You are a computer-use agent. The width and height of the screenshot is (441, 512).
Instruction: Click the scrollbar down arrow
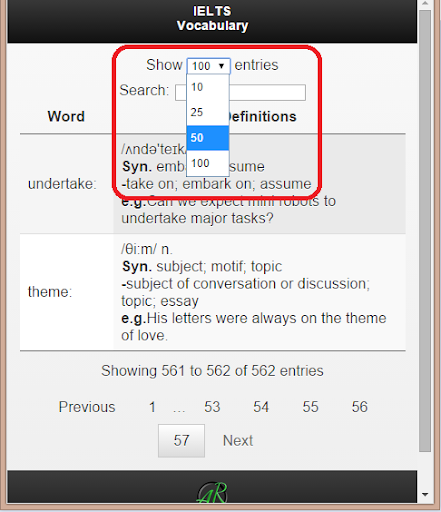[425, 494]
